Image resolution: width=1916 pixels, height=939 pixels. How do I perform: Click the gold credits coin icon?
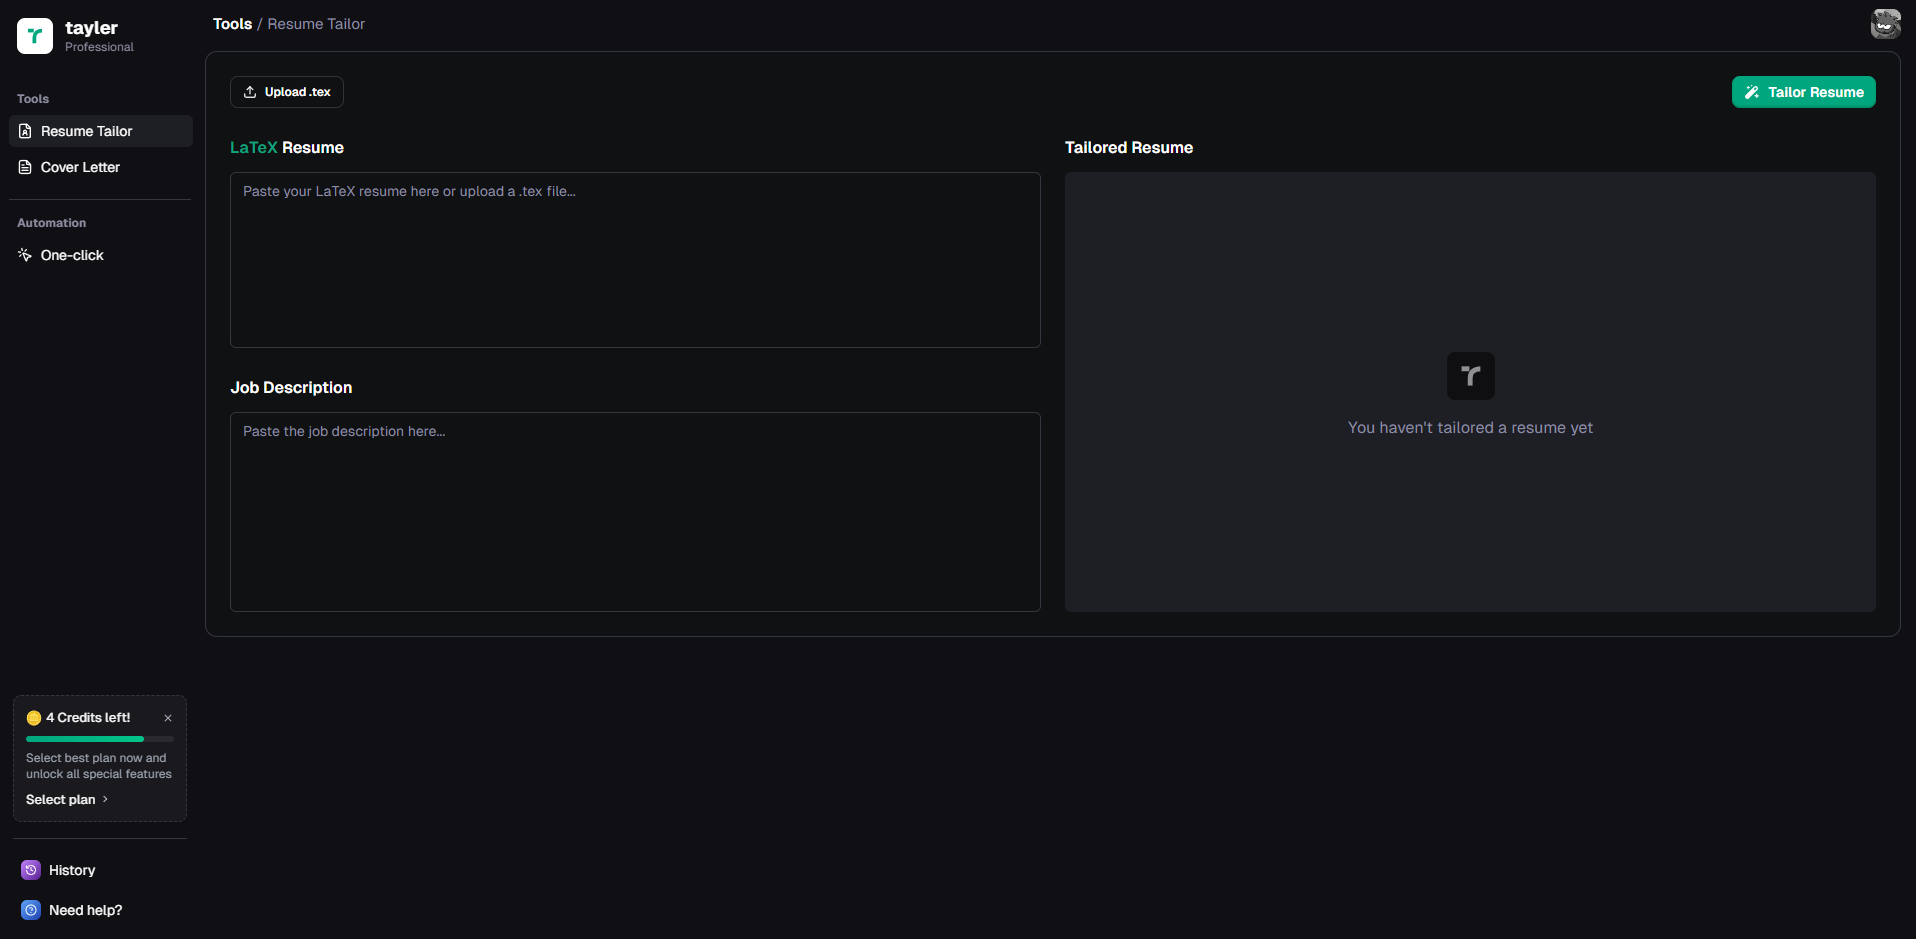coord(34,718)
